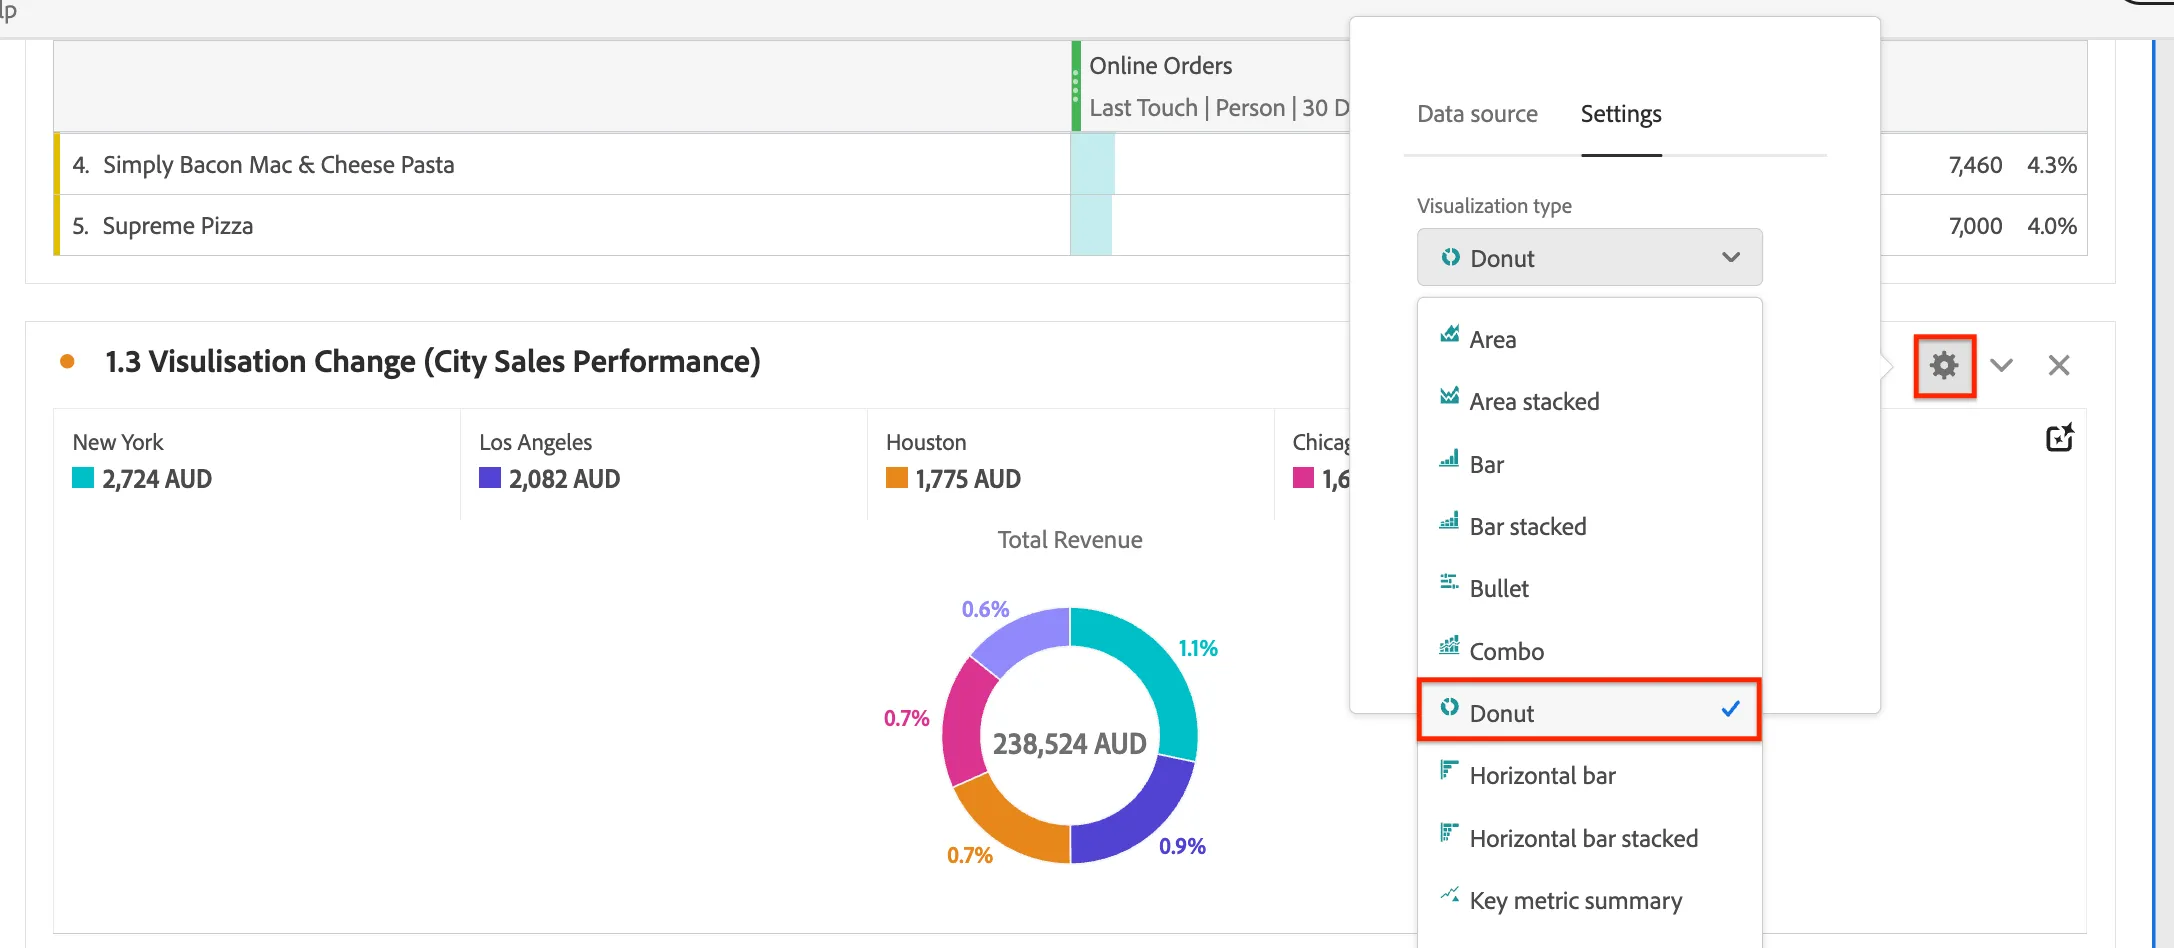Select the Horizontal bar icon option

(1449, 770)
